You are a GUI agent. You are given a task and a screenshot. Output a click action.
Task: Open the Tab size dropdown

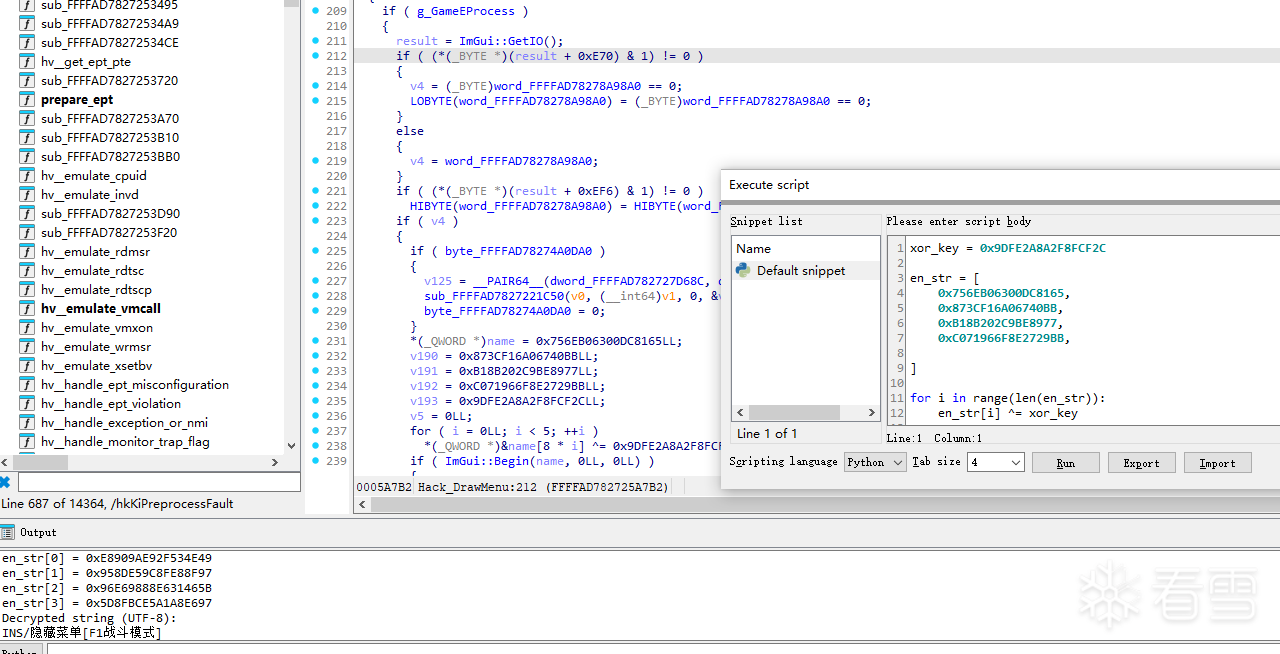coord(995,462)
